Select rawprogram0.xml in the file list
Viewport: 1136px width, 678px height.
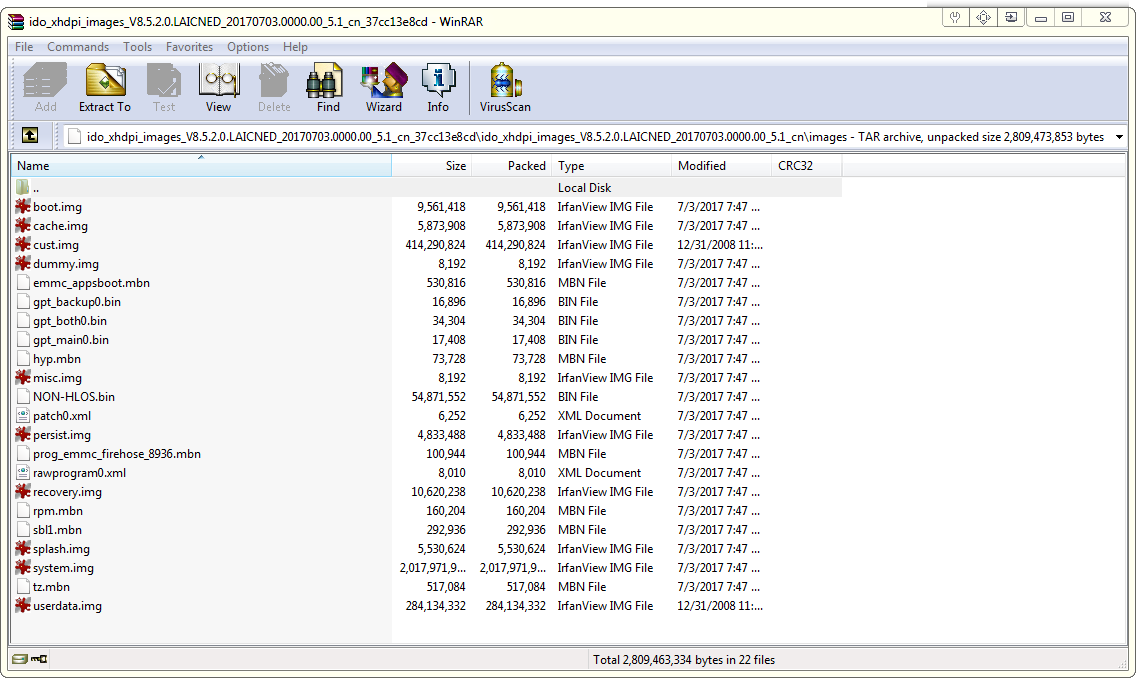pos(79,473)
